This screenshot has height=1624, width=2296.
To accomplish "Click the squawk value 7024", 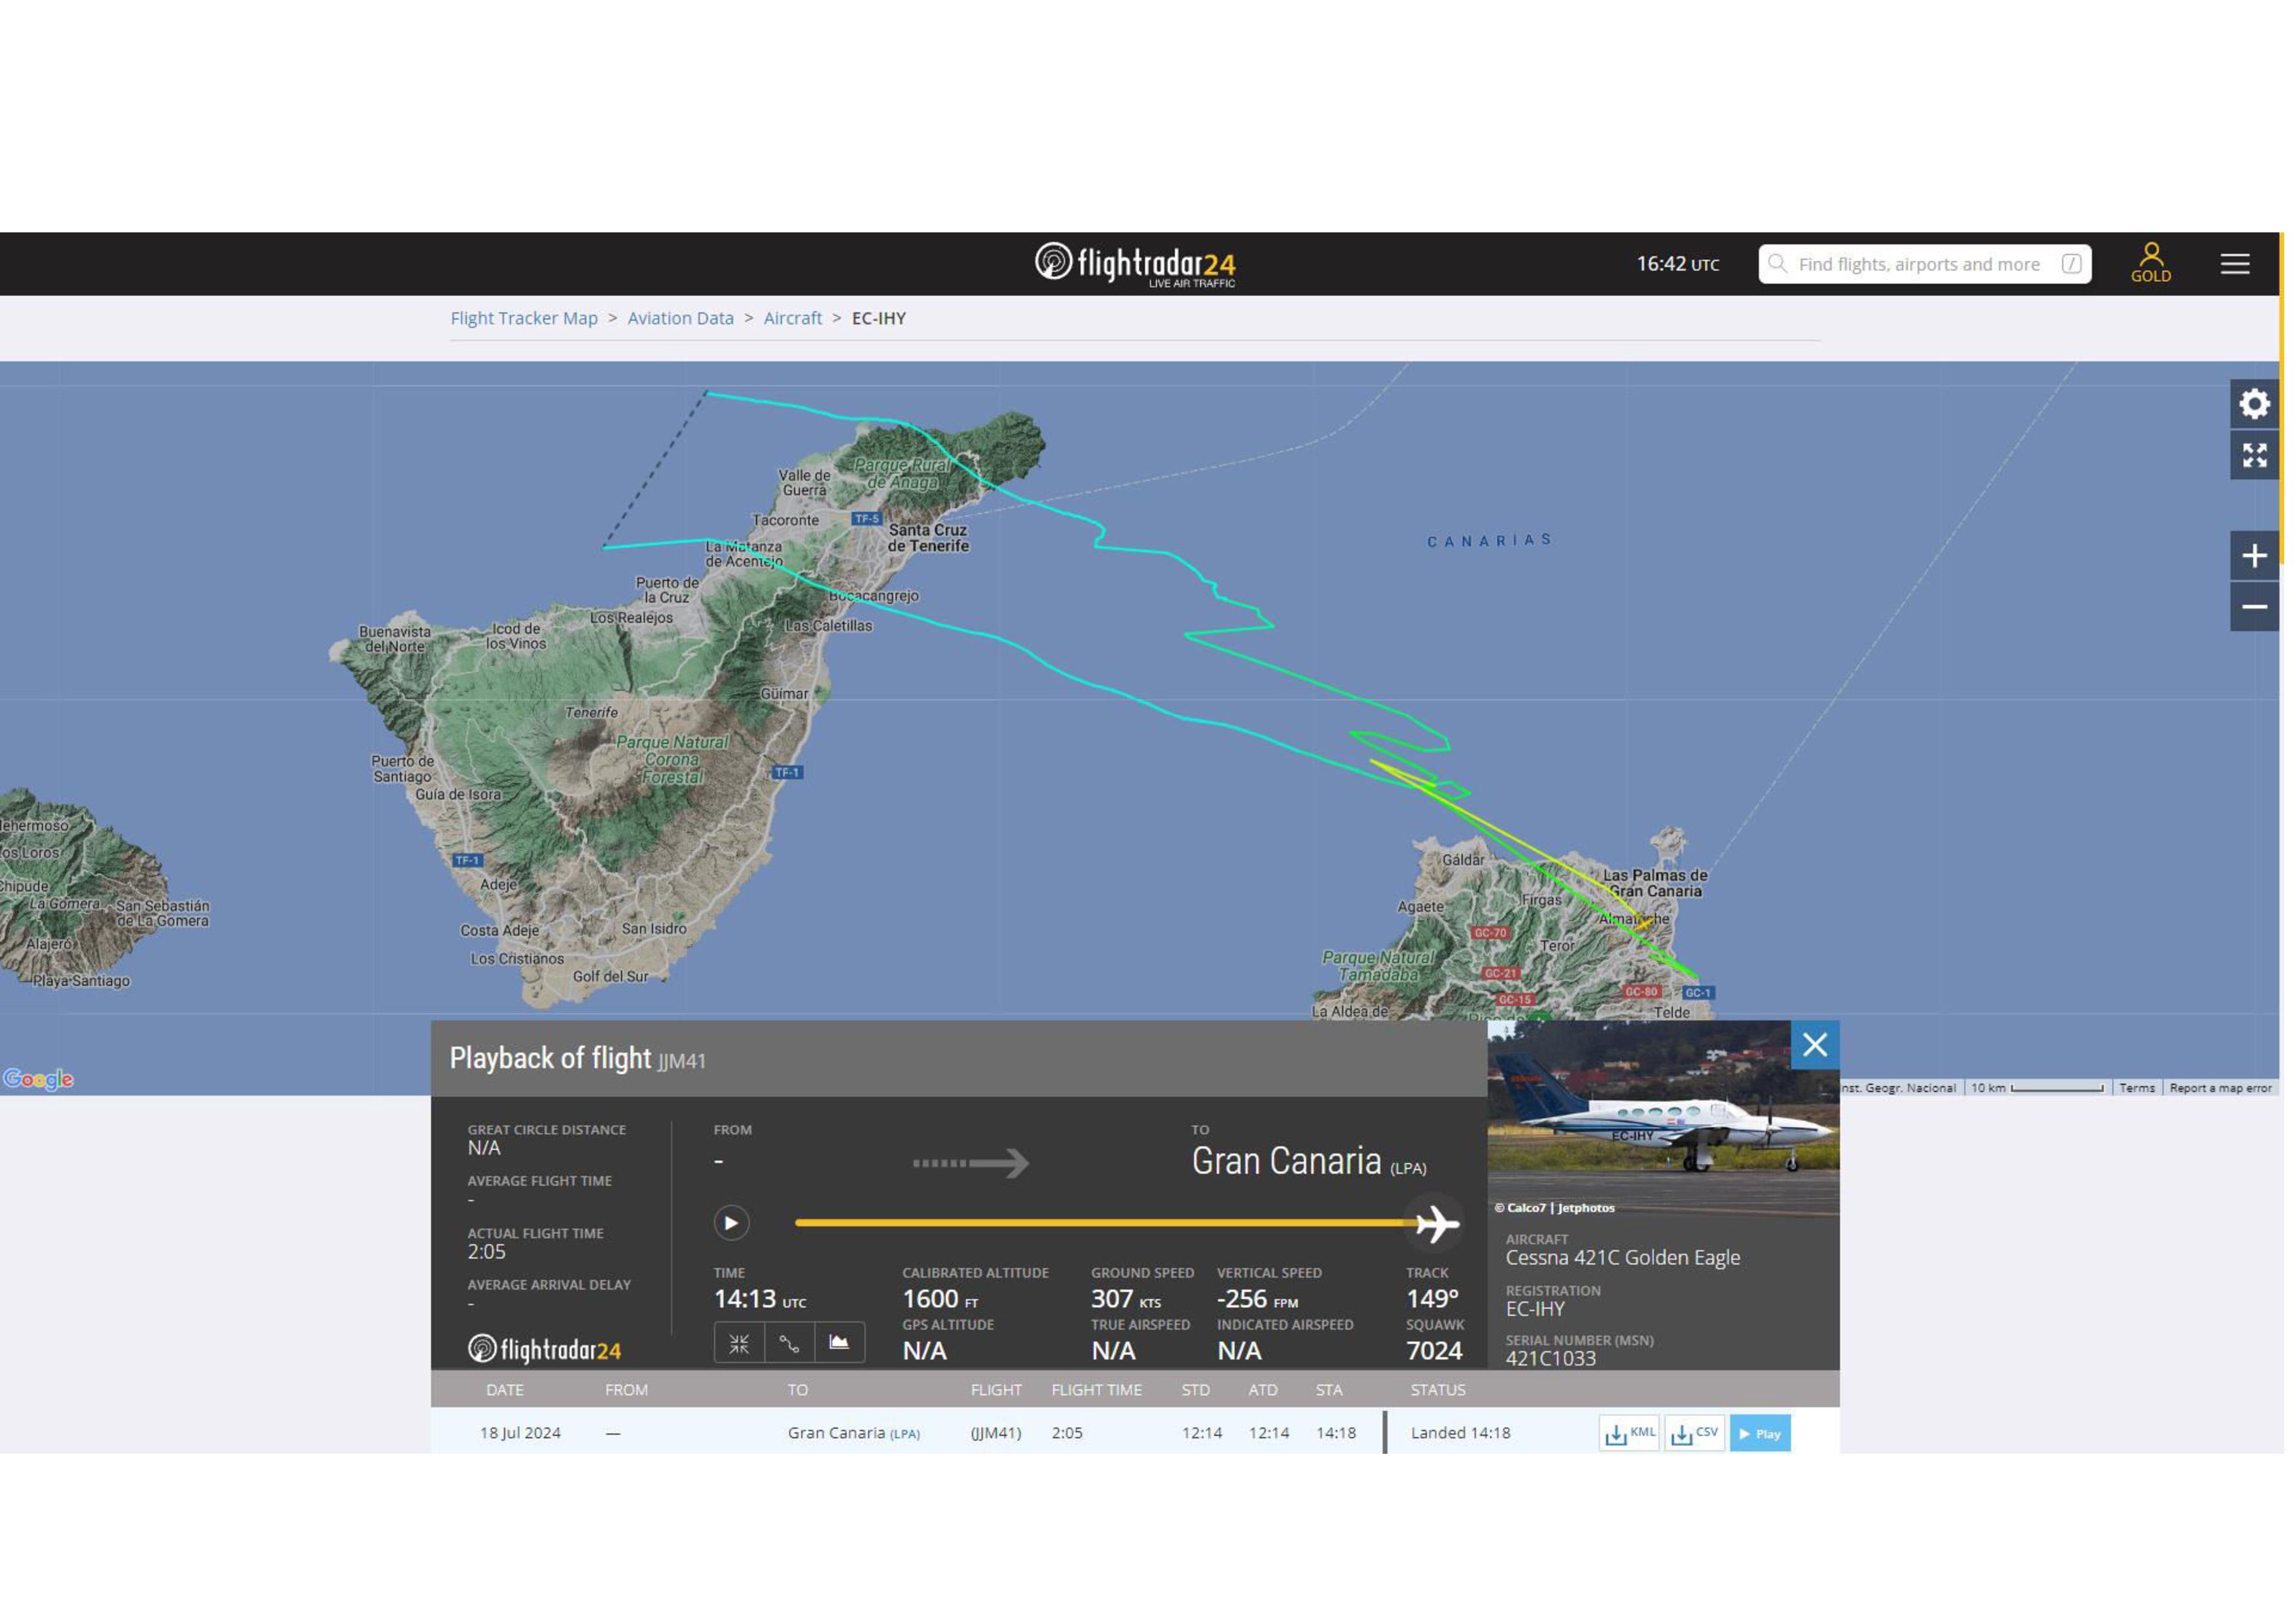I will point(1434,1351).
